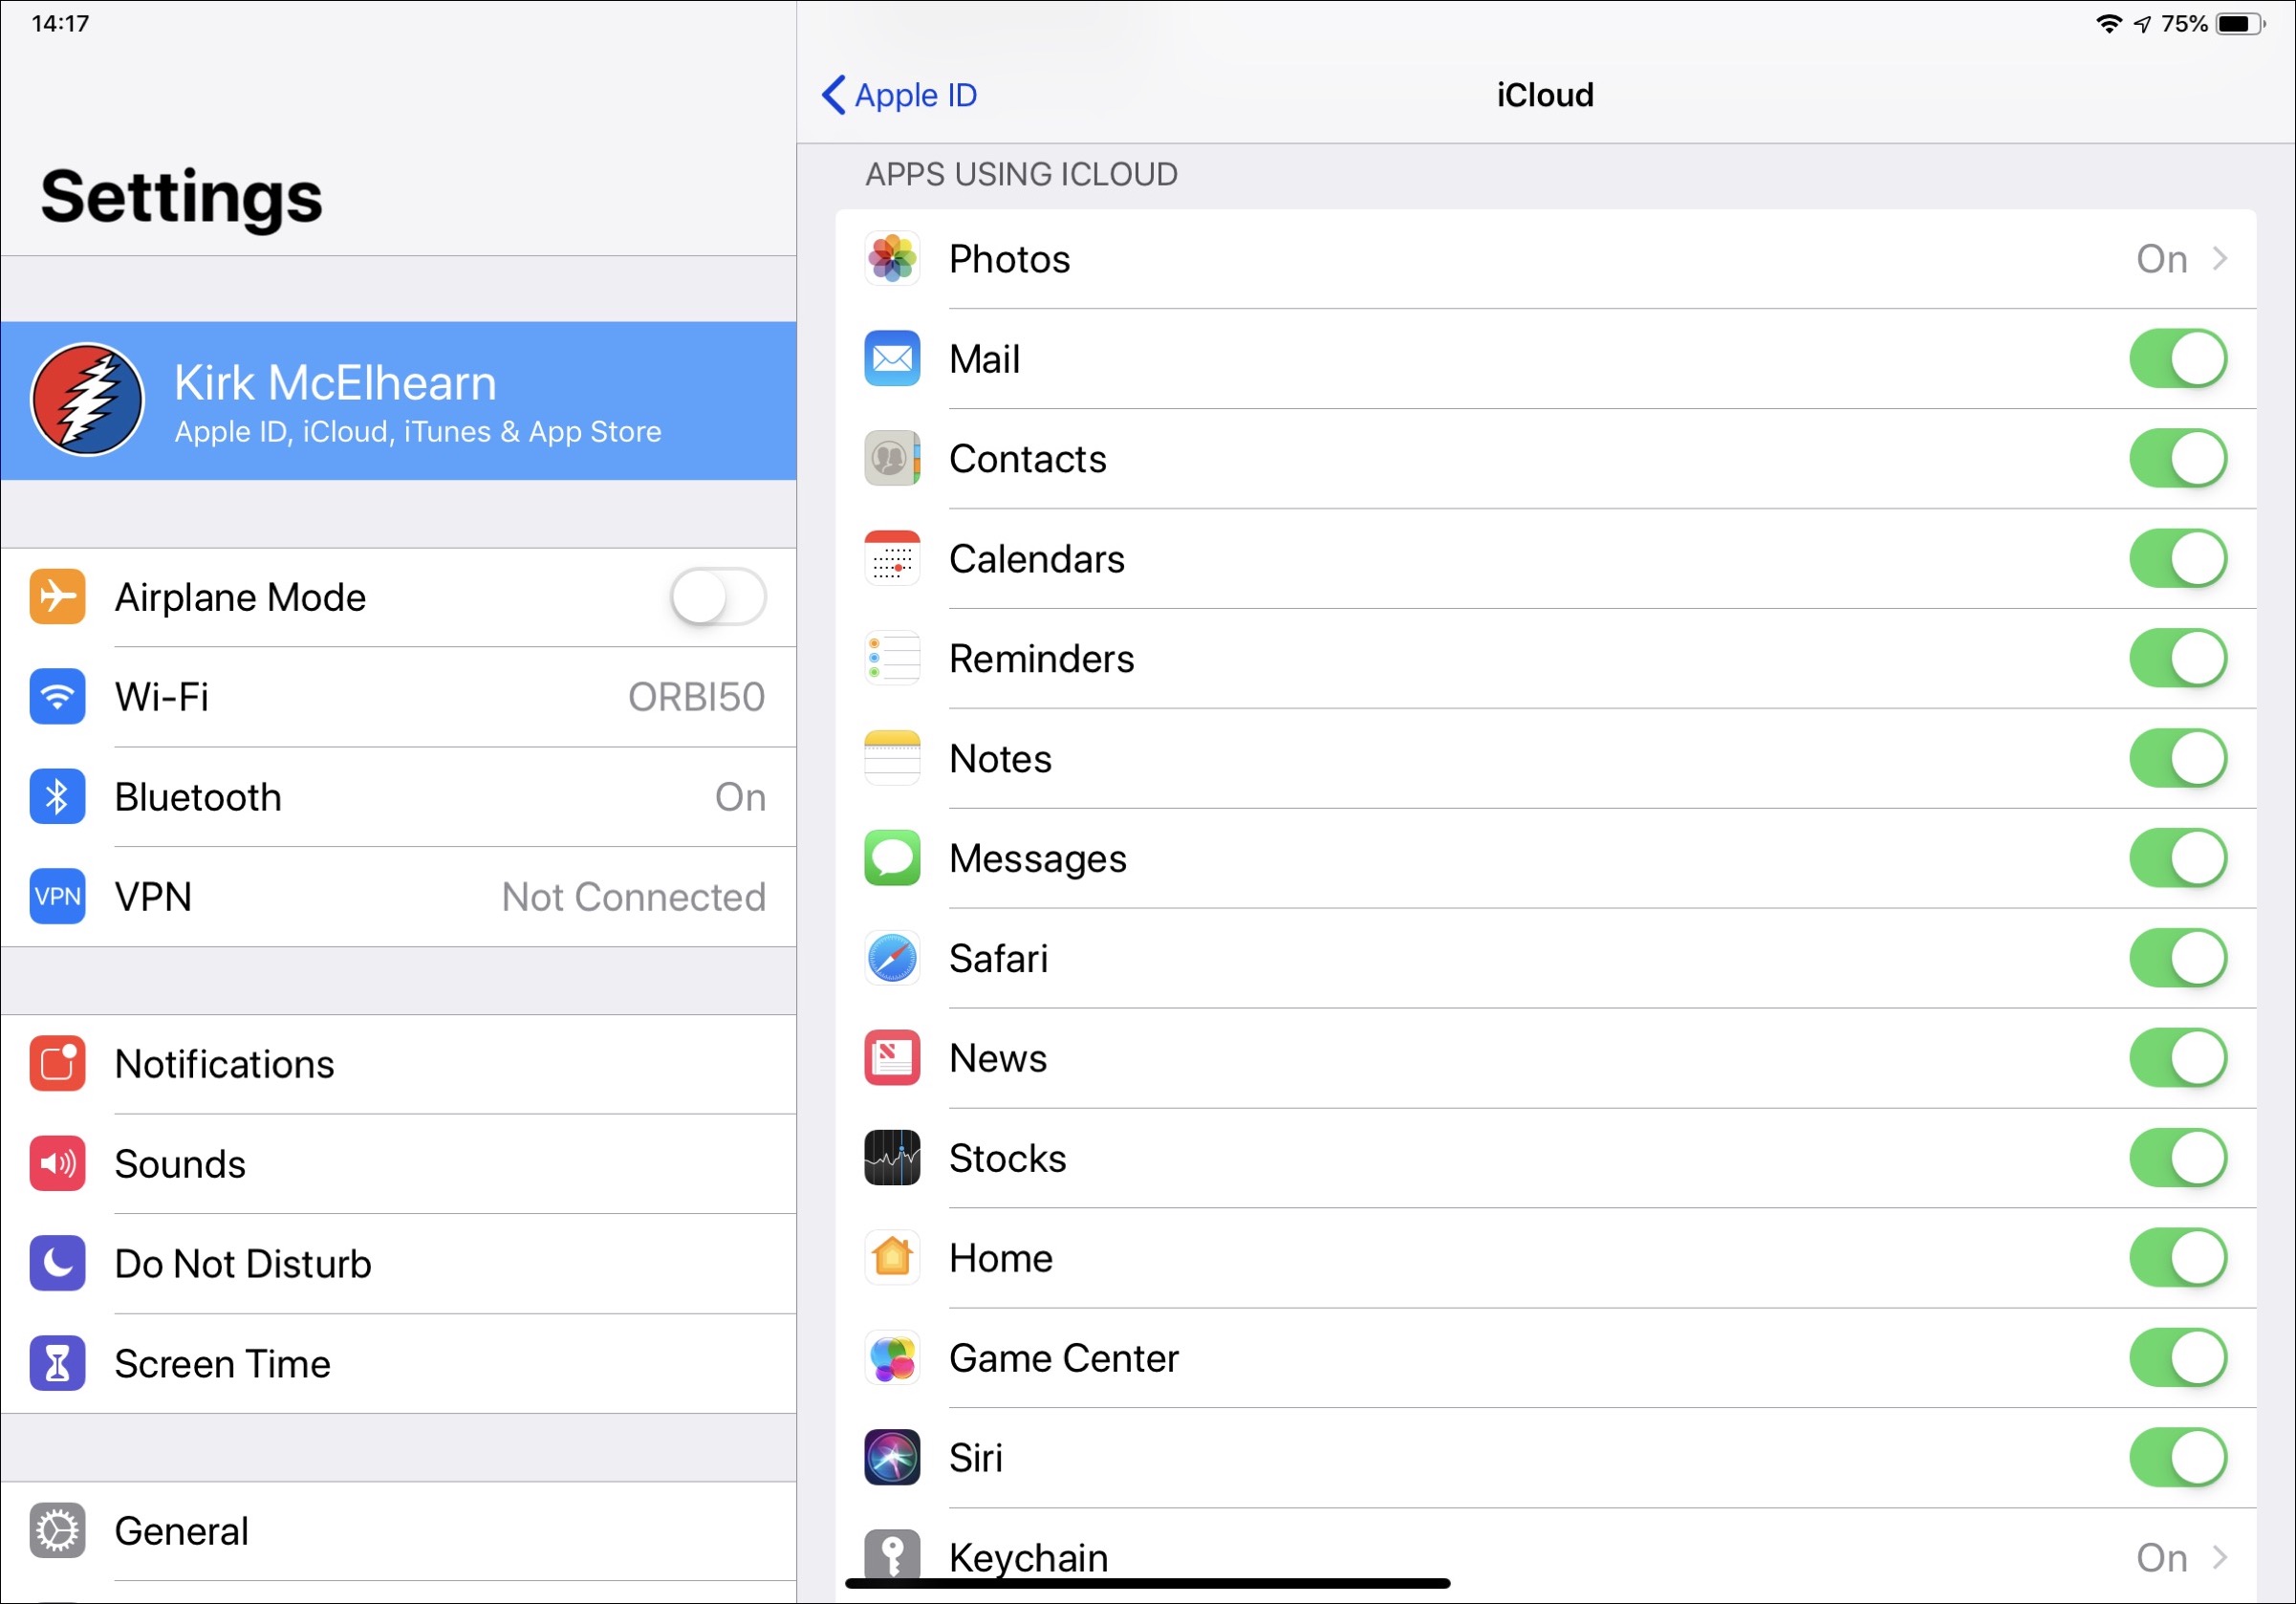Image resolution: width=2296 pixels, height=1604 pixels.
Task: Open Screen Time settings
Action: (398, 1364)
